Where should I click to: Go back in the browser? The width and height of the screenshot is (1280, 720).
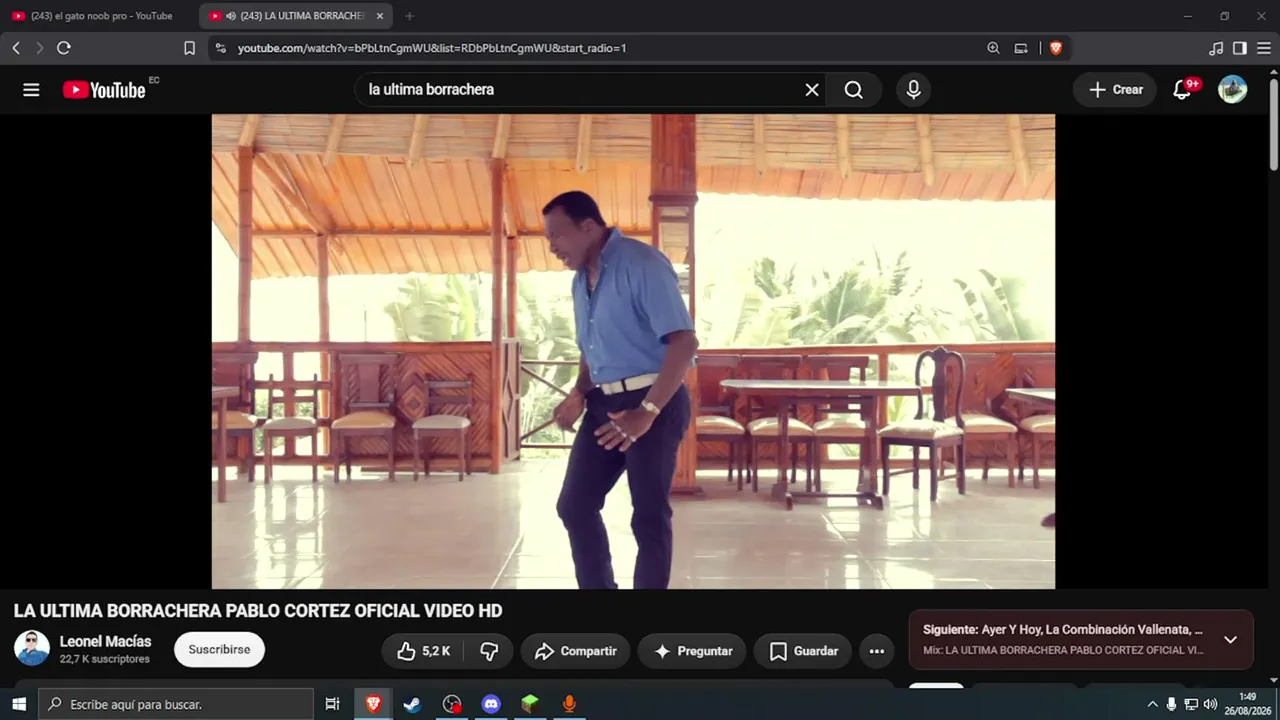coord(16,48)
